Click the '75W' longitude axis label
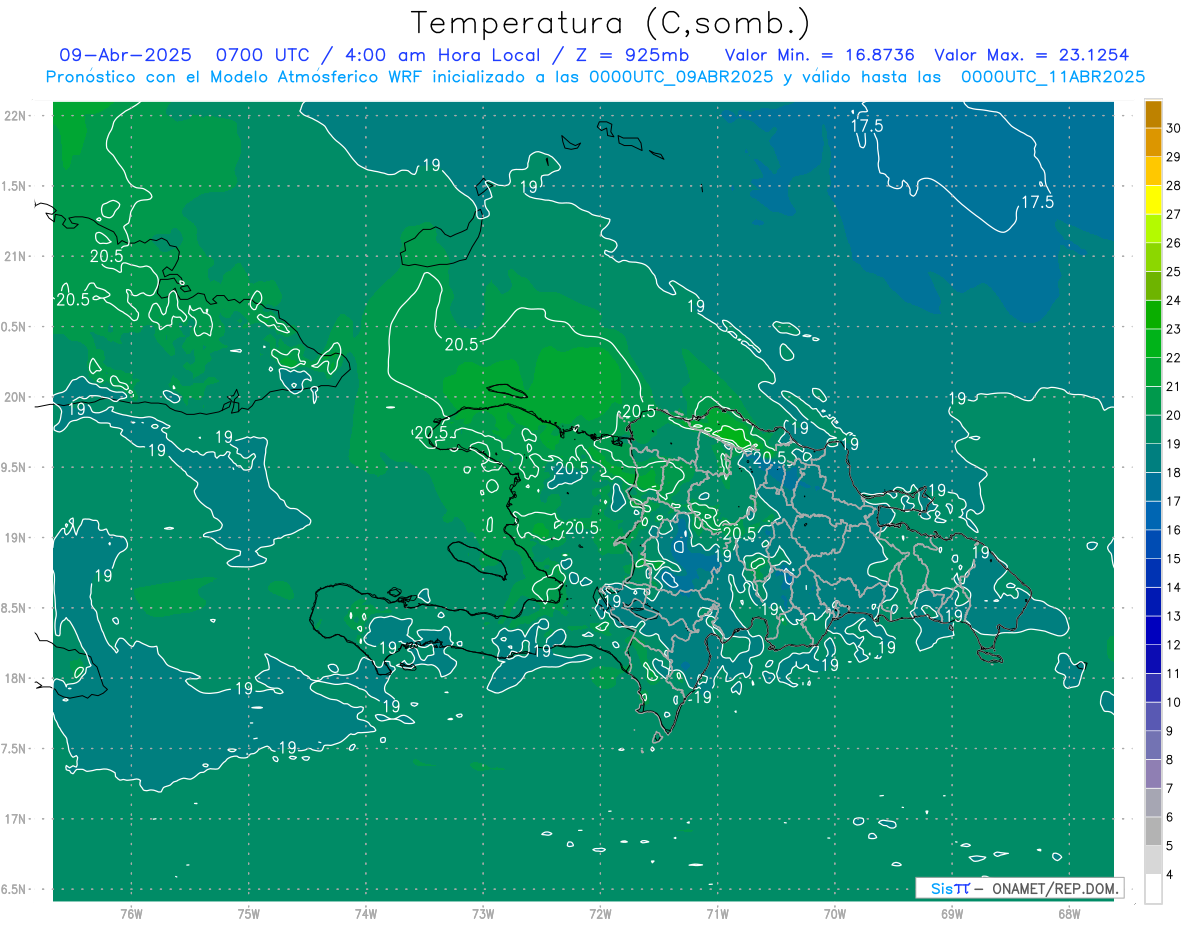Viewport: 1200px width, 927px height. (x=249, y=914)
